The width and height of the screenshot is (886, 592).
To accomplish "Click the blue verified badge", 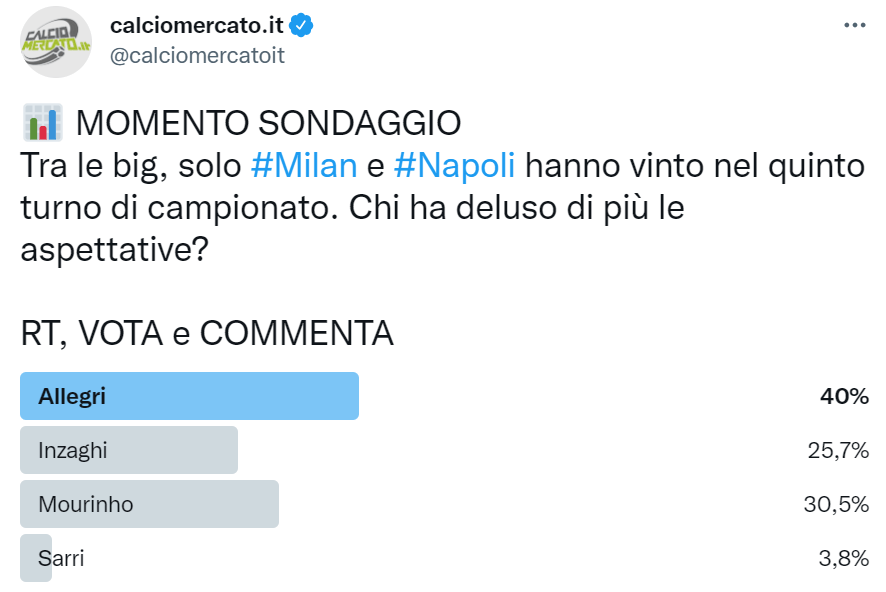I will (302, 26).
